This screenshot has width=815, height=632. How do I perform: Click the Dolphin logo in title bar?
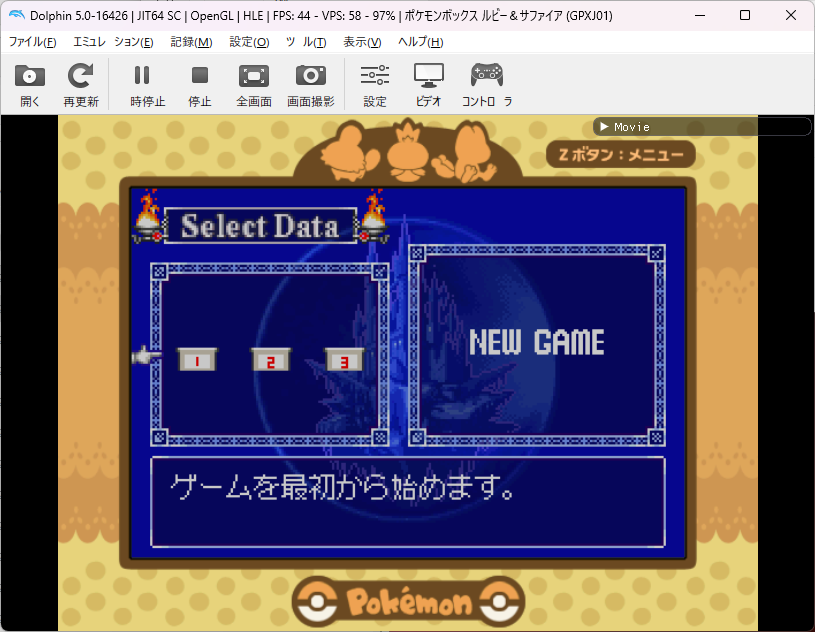pyautogui.click(x=17, y=15)
